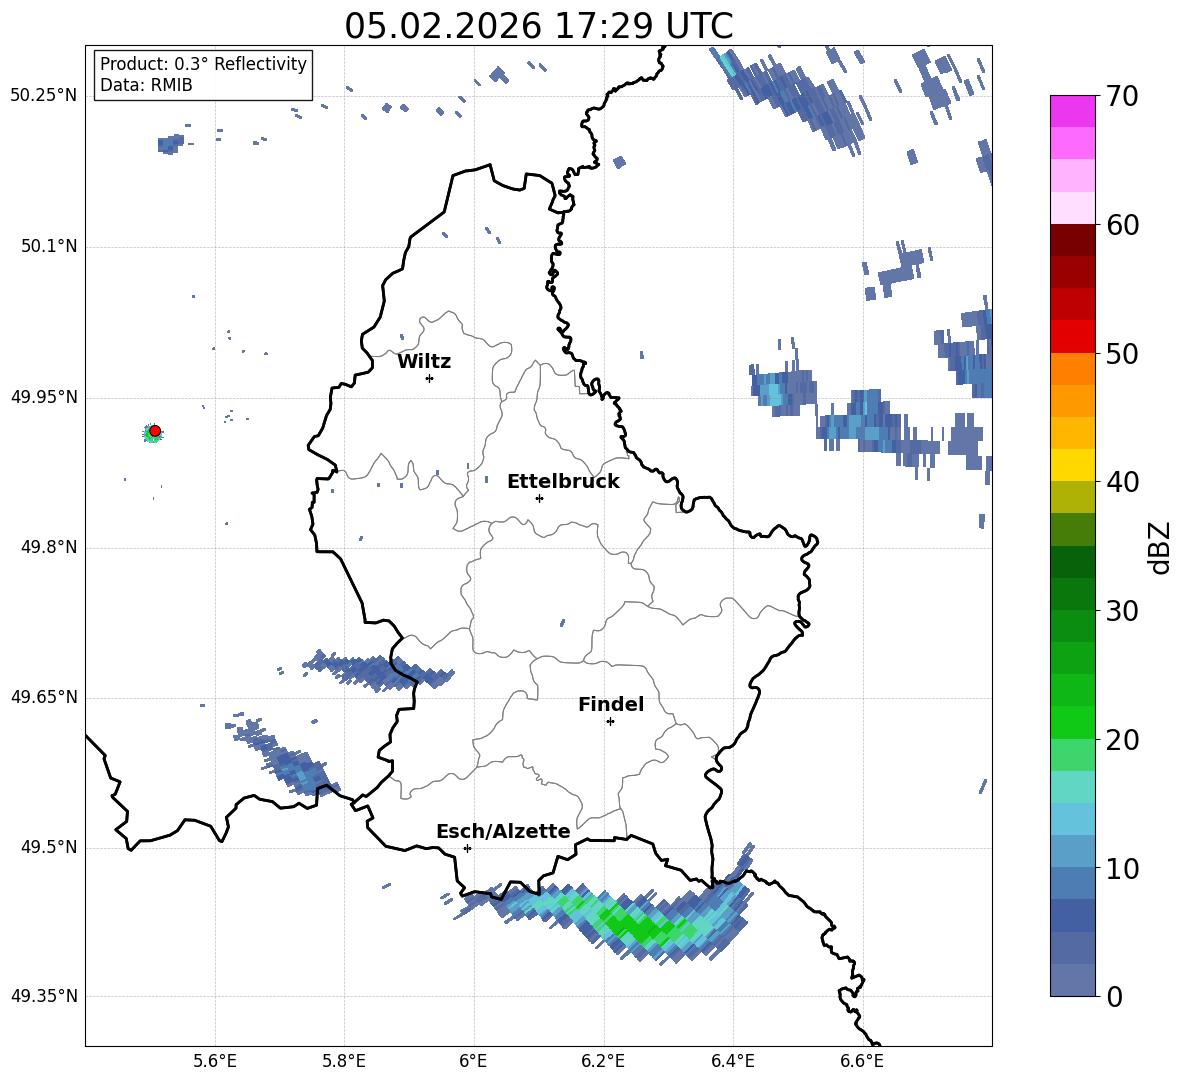This screenshot has height=1081, width=1184.
Task: Select the Esch/Alzette label on the map
Action: (503, 831)
